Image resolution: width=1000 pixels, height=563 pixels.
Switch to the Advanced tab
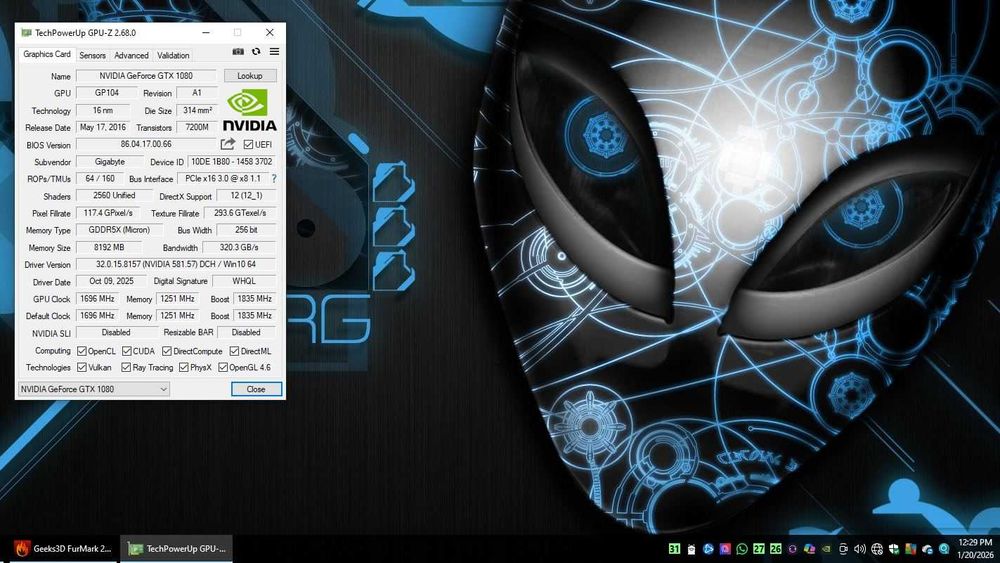pos(131,55)
